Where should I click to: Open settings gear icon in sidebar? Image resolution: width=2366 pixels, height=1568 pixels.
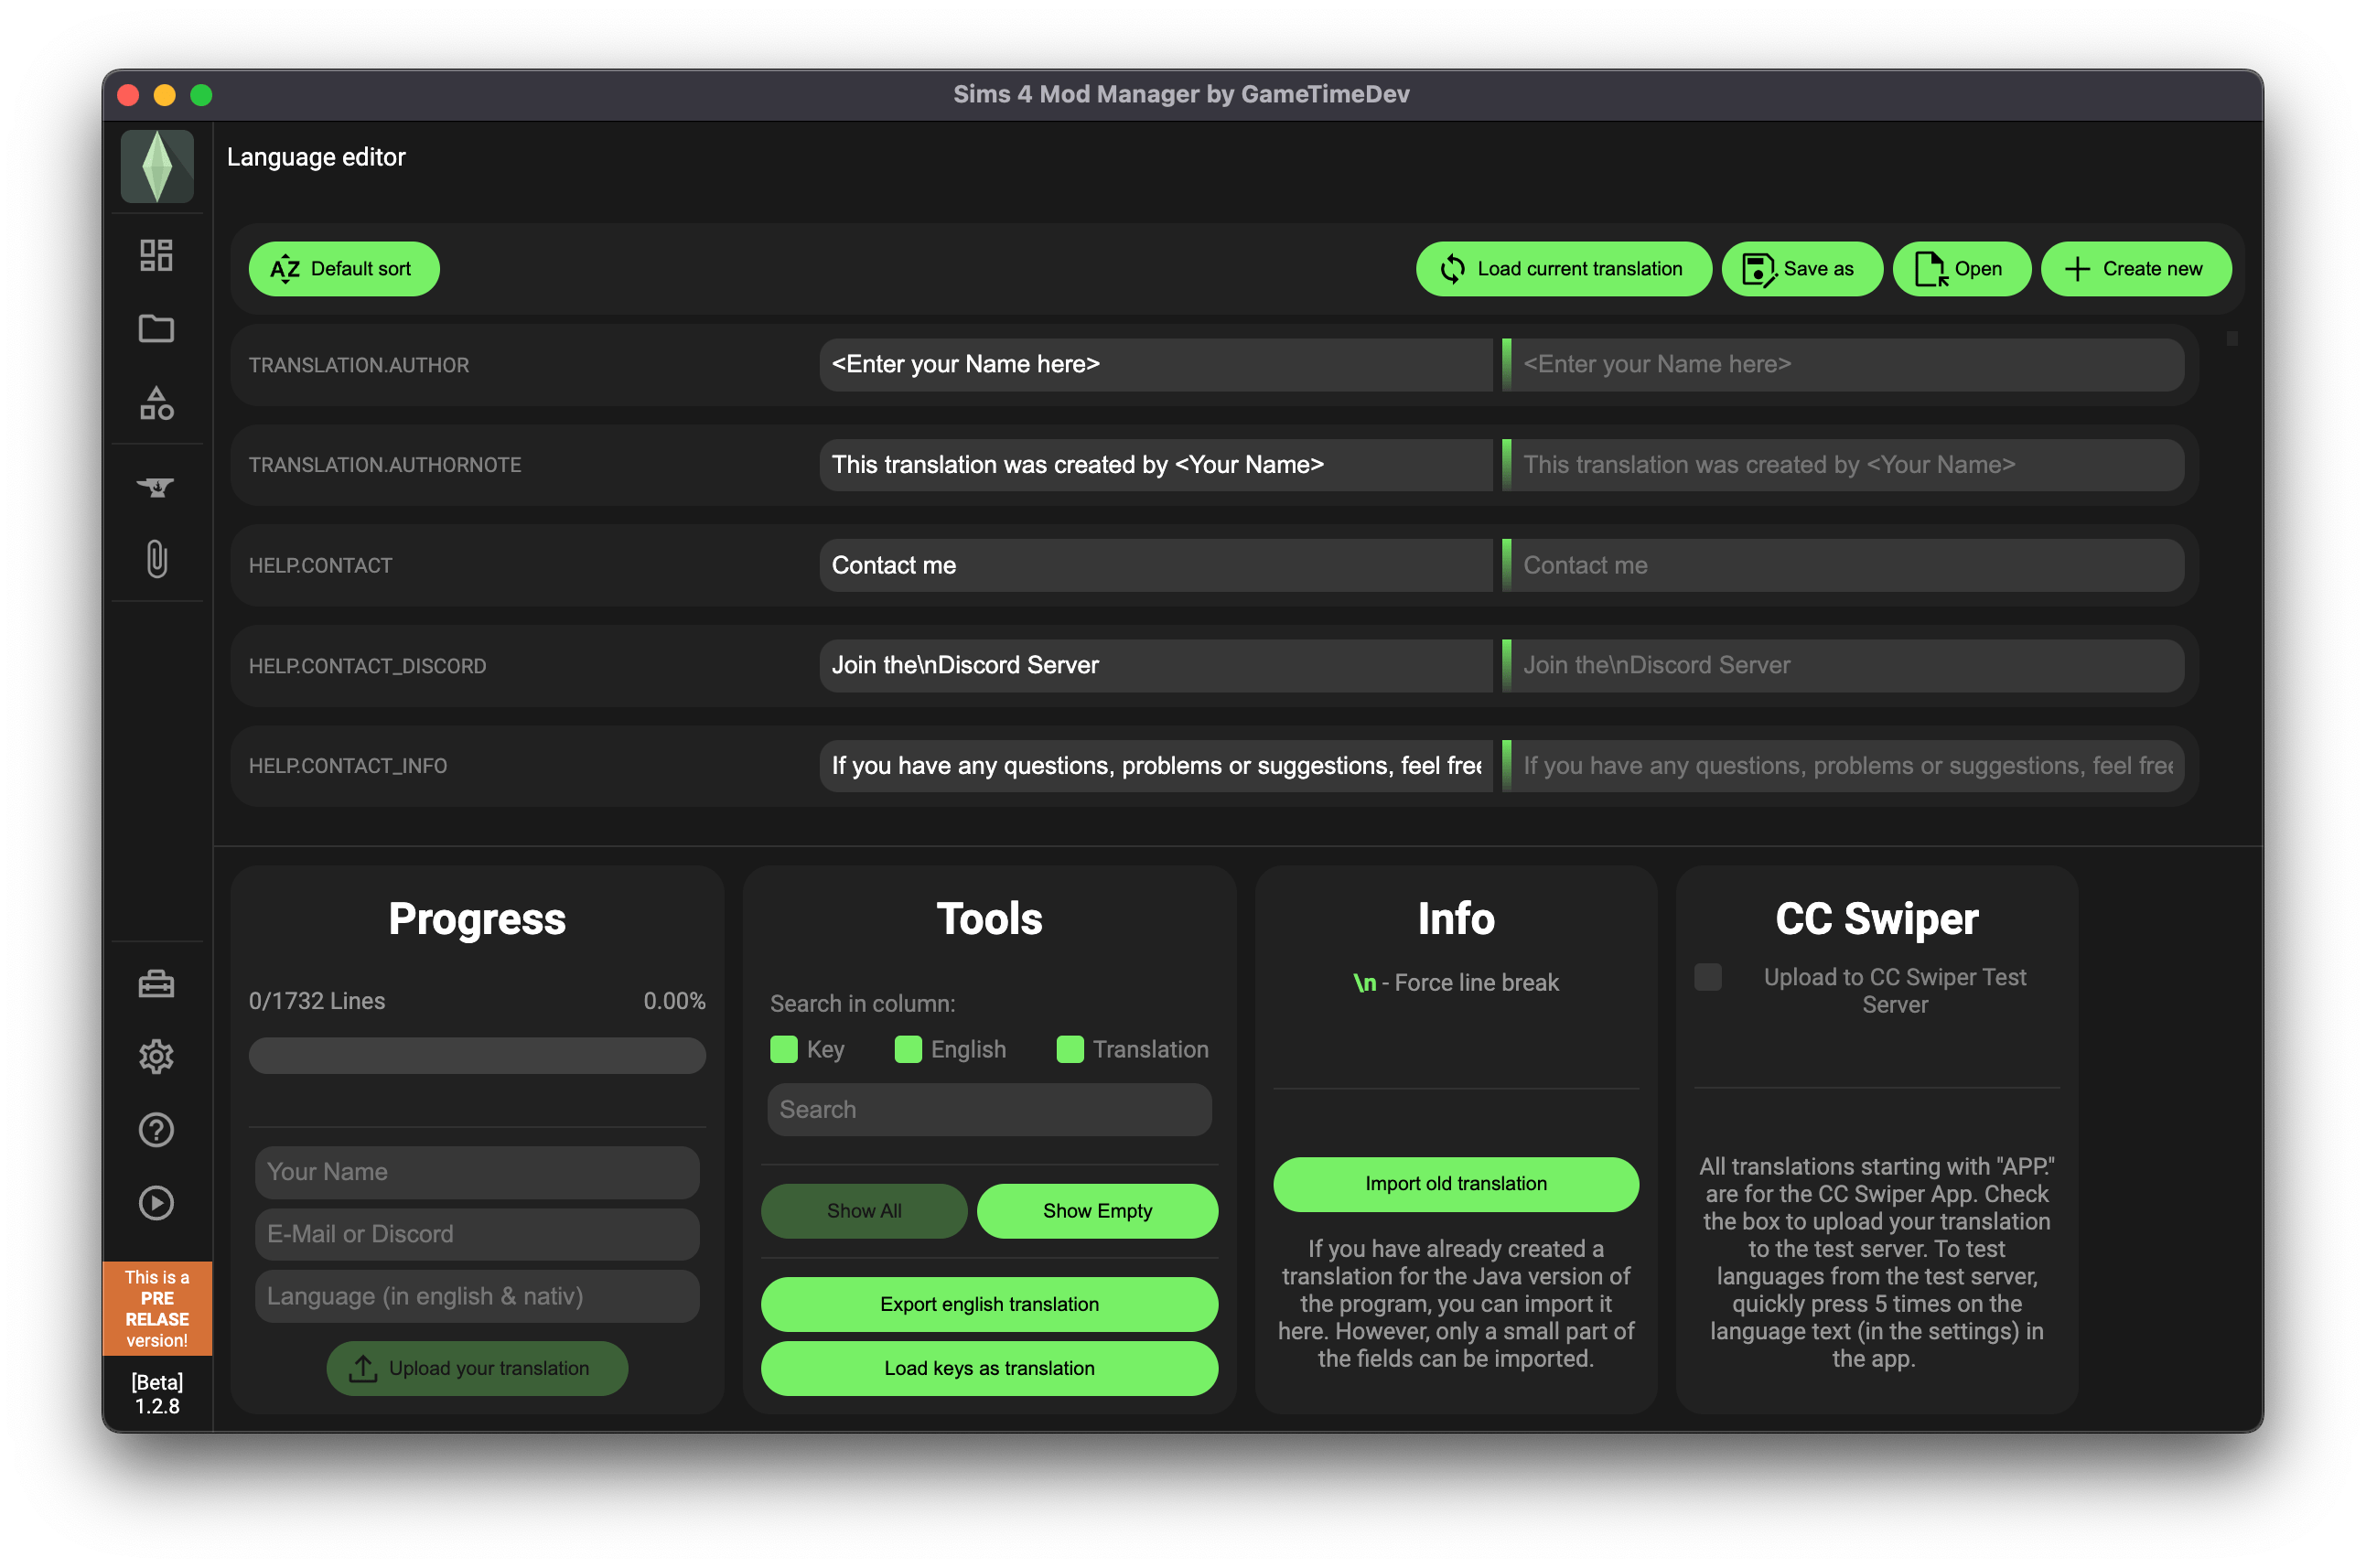[x=156, y=1057]
